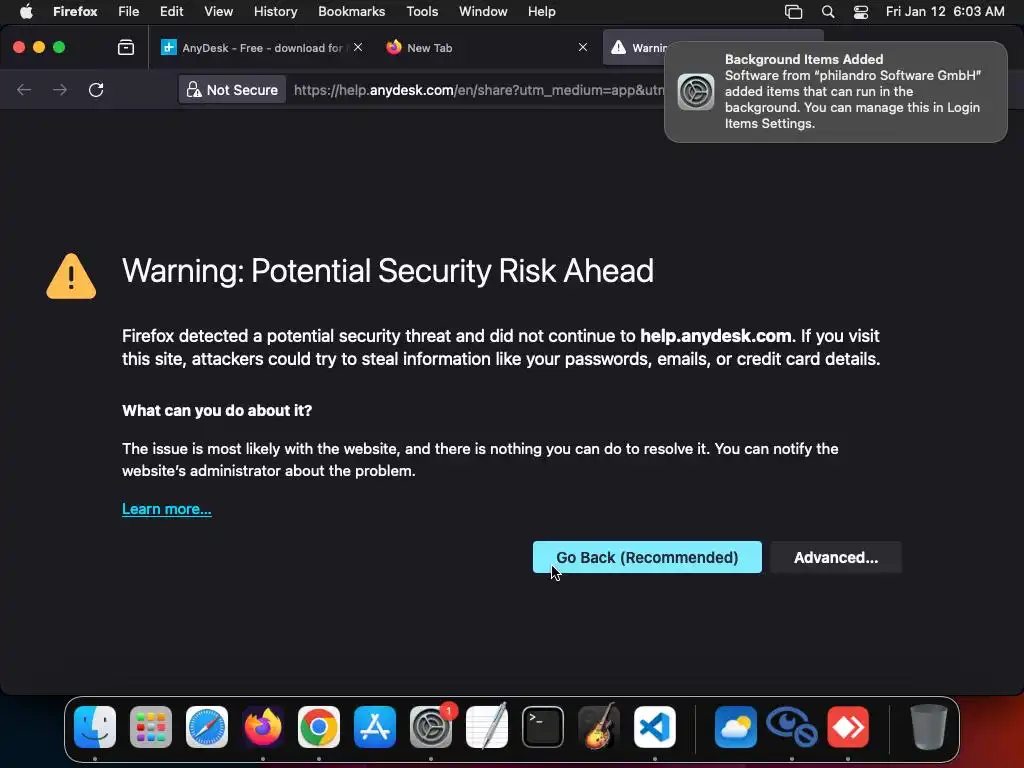
Task: Switch to the AnyDesk download tab
Action: coord(261,48)
